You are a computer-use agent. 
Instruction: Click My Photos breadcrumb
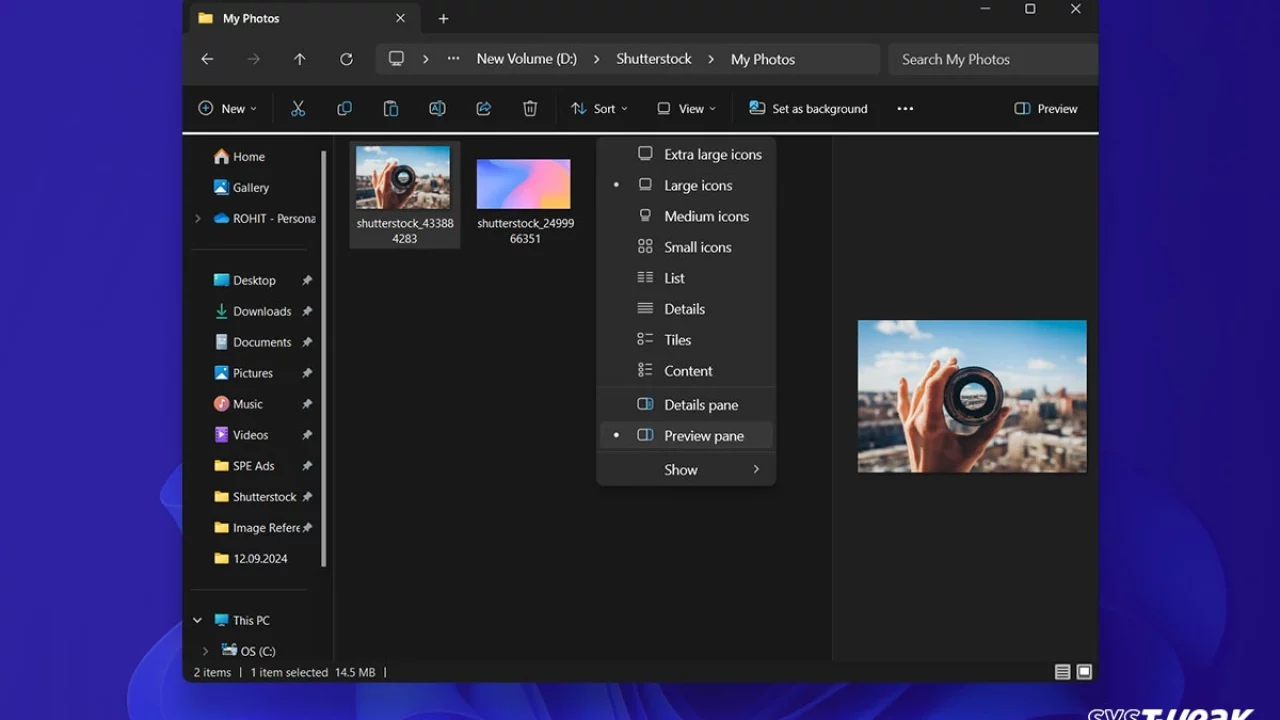point(763,59)
